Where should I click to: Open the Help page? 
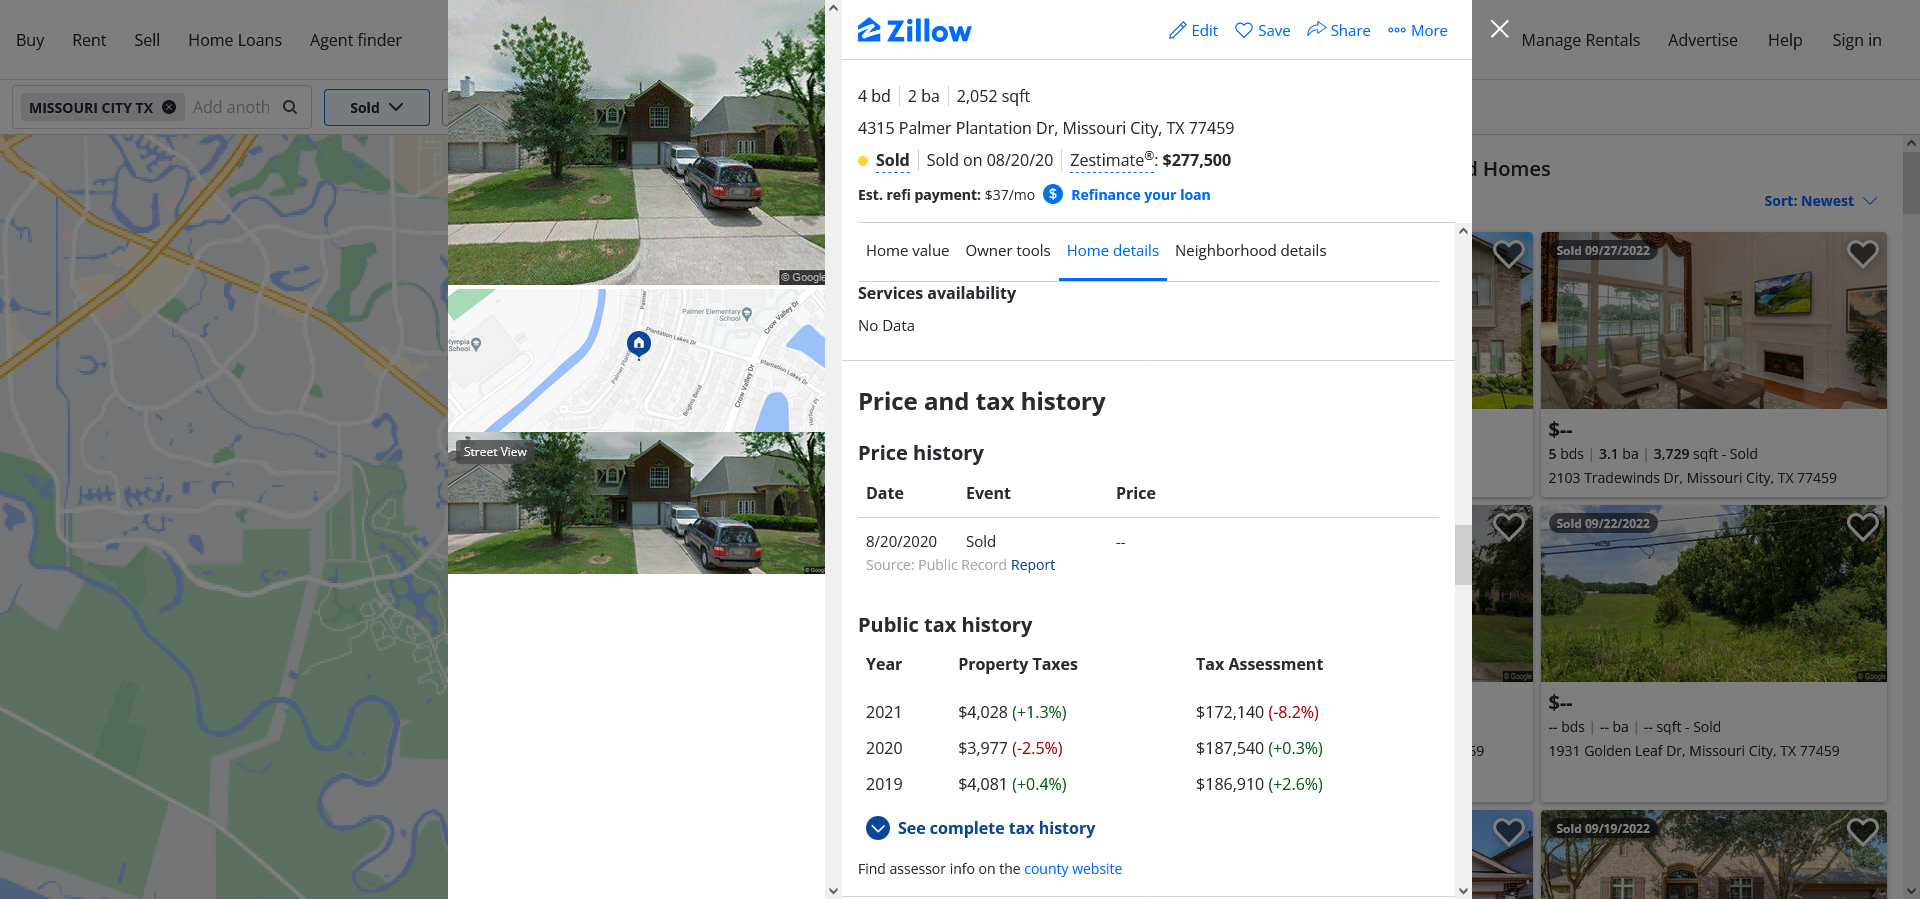1784,40
